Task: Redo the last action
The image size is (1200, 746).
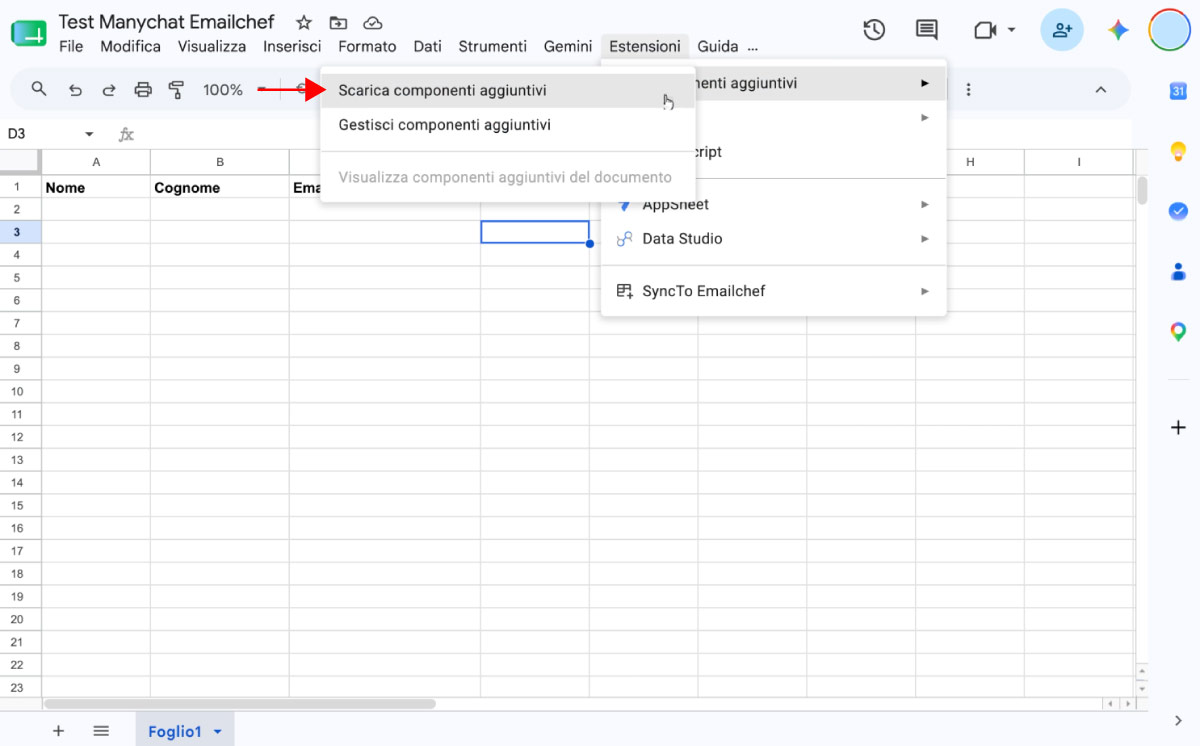Action: 109,90
